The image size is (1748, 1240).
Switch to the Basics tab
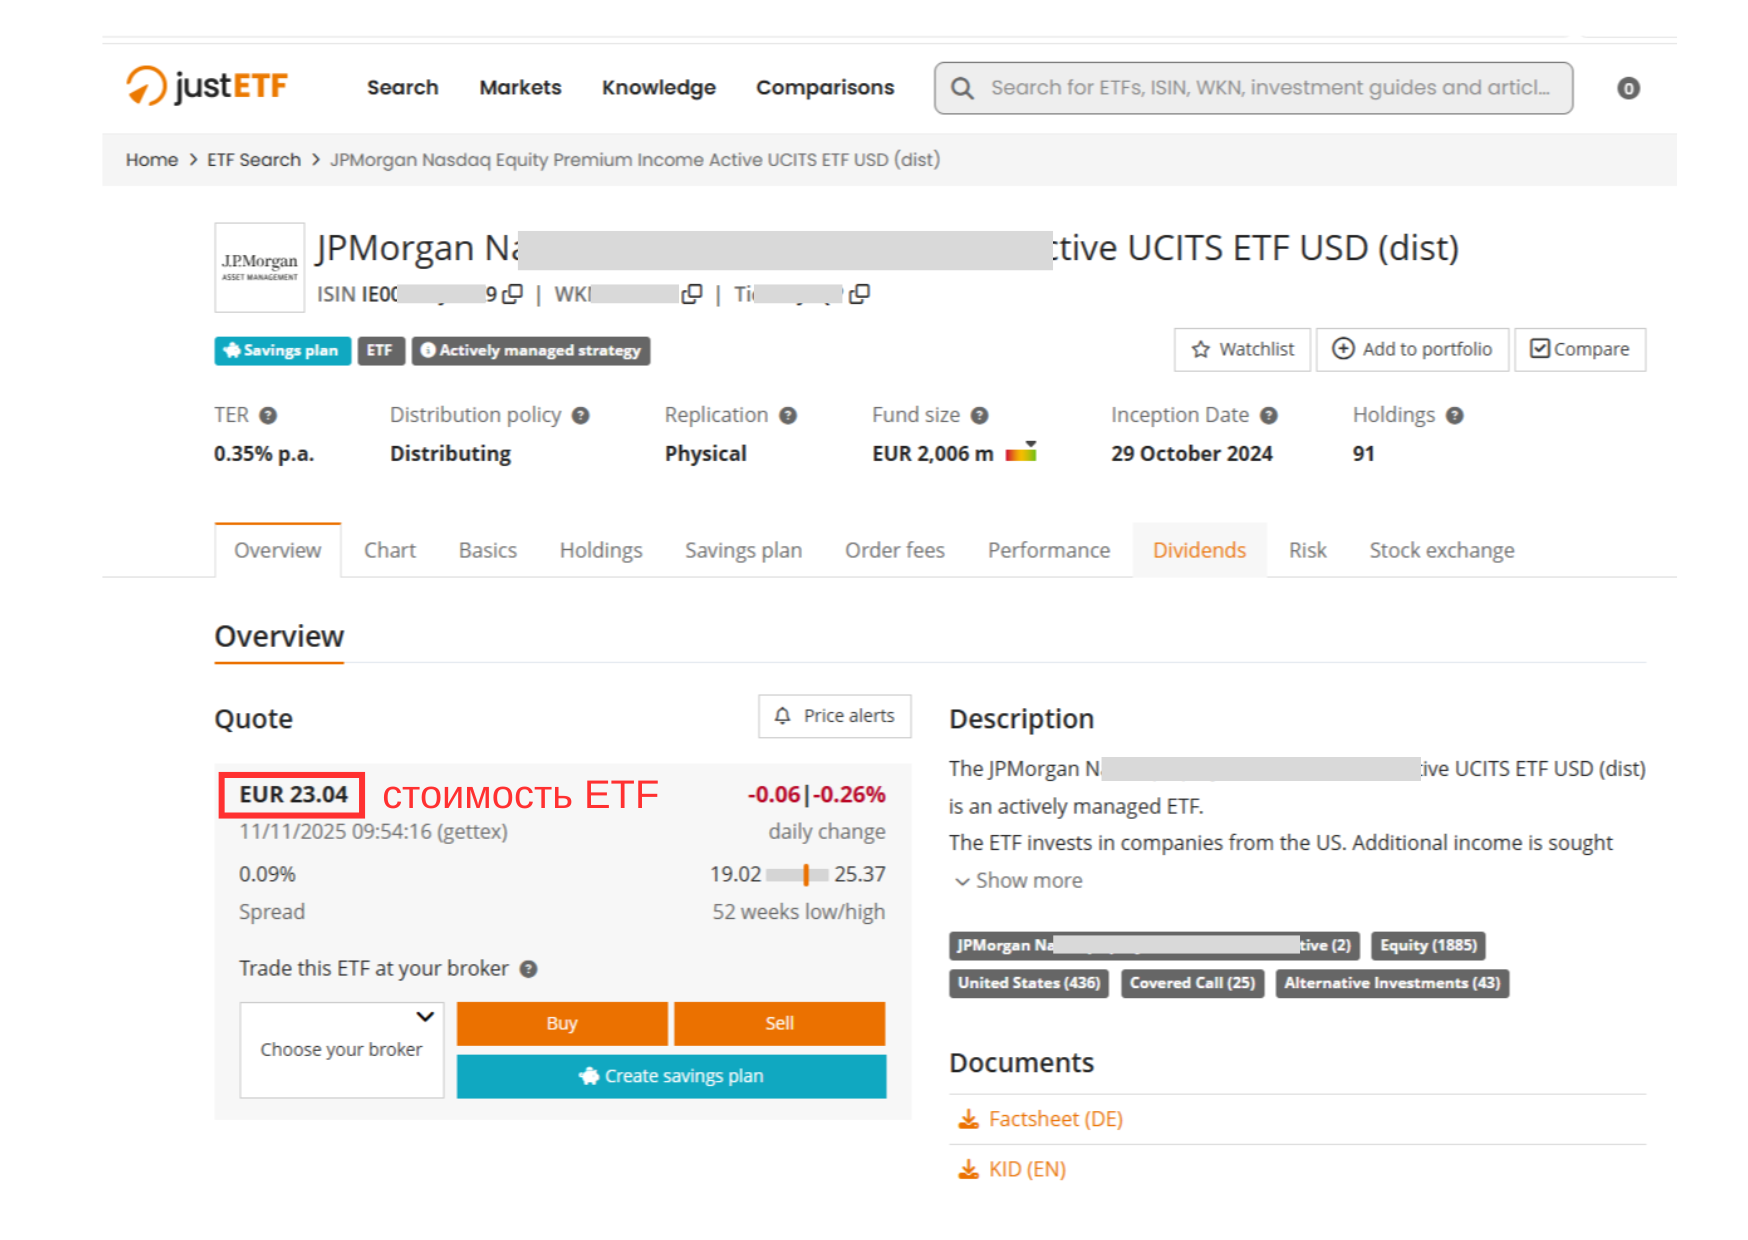(x=488, y=550)
